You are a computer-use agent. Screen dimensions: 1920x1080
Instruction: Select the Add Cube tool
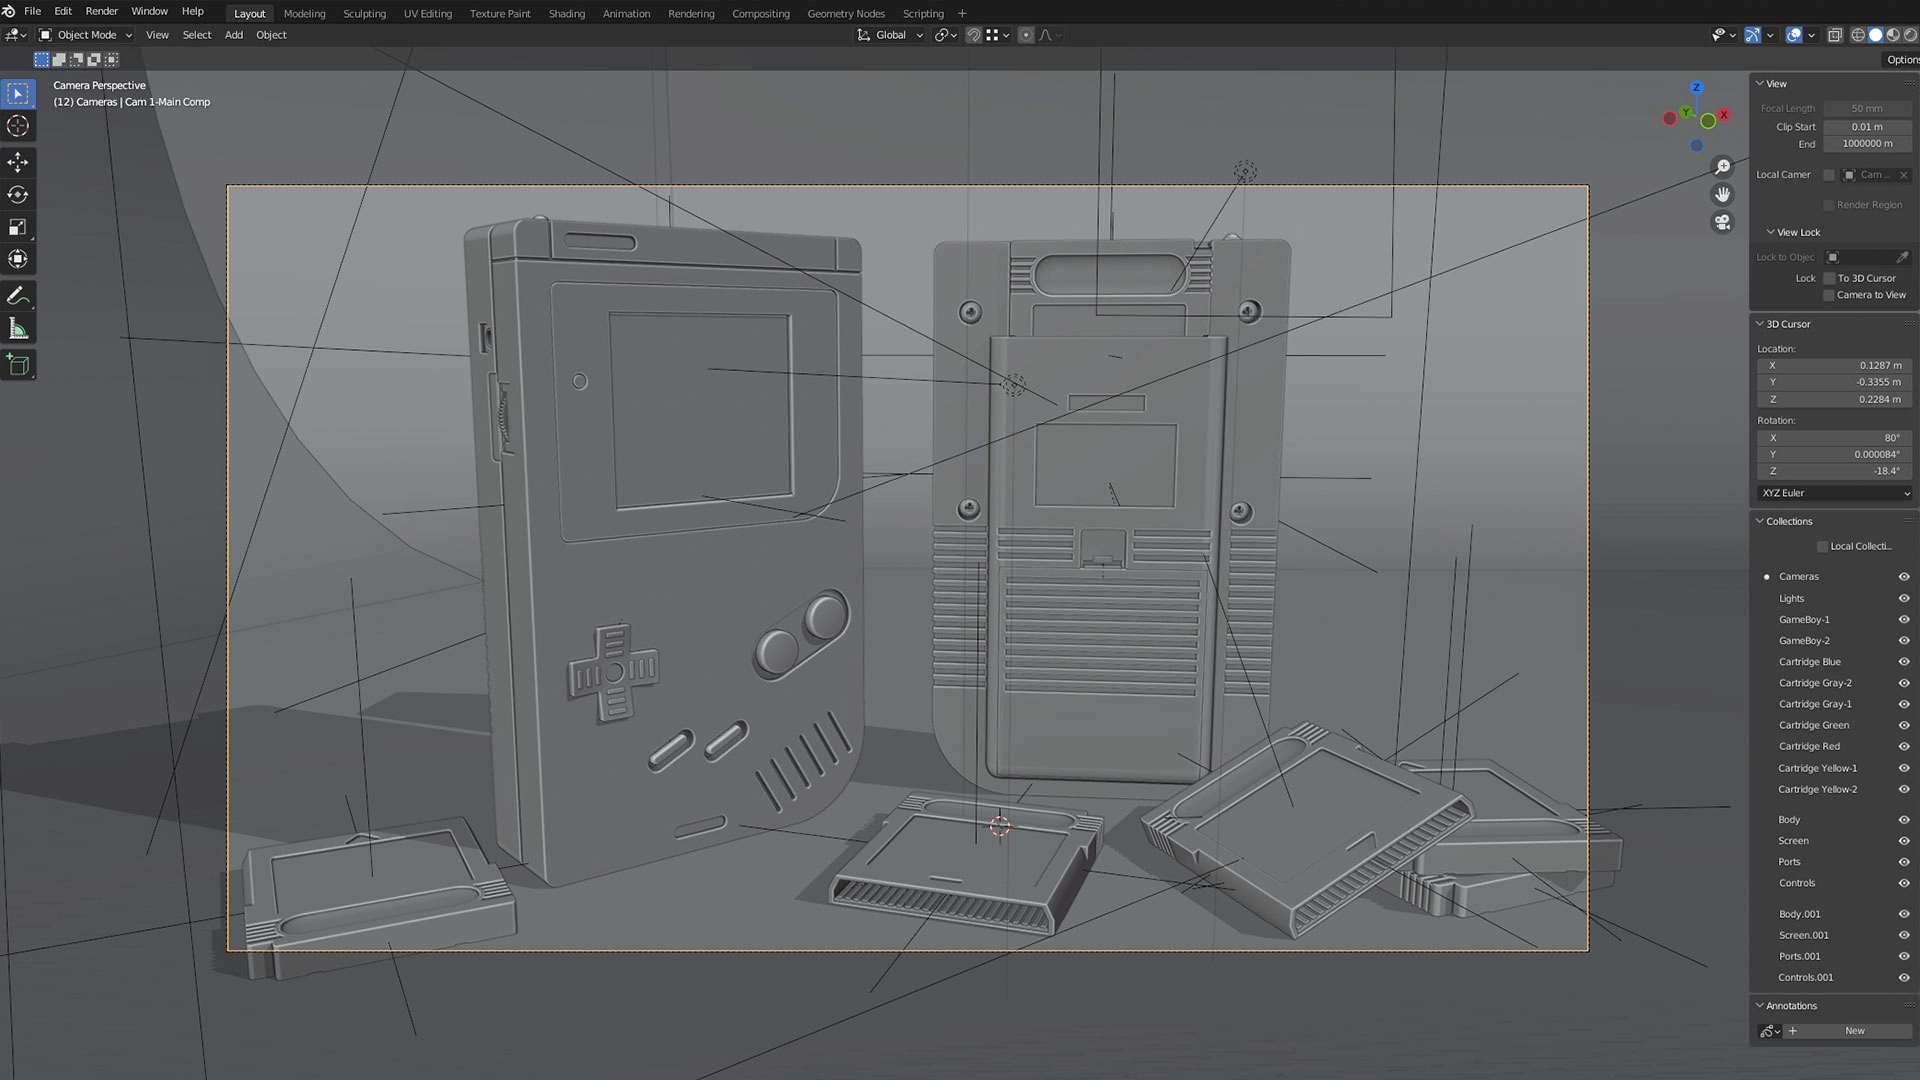click(18, 365)
